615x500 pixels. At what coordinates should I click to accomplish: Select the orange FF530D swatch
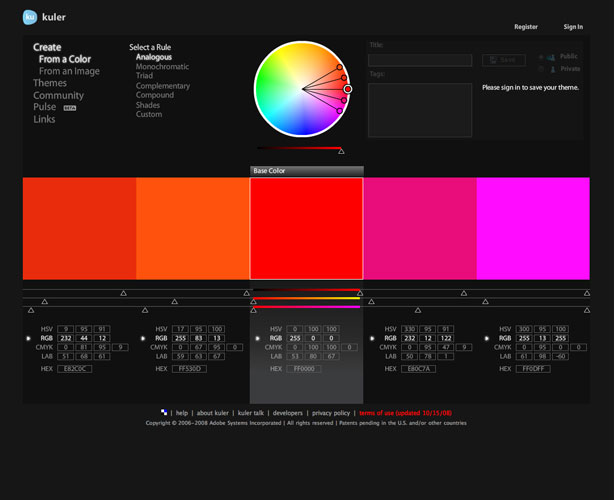[193, 228]
